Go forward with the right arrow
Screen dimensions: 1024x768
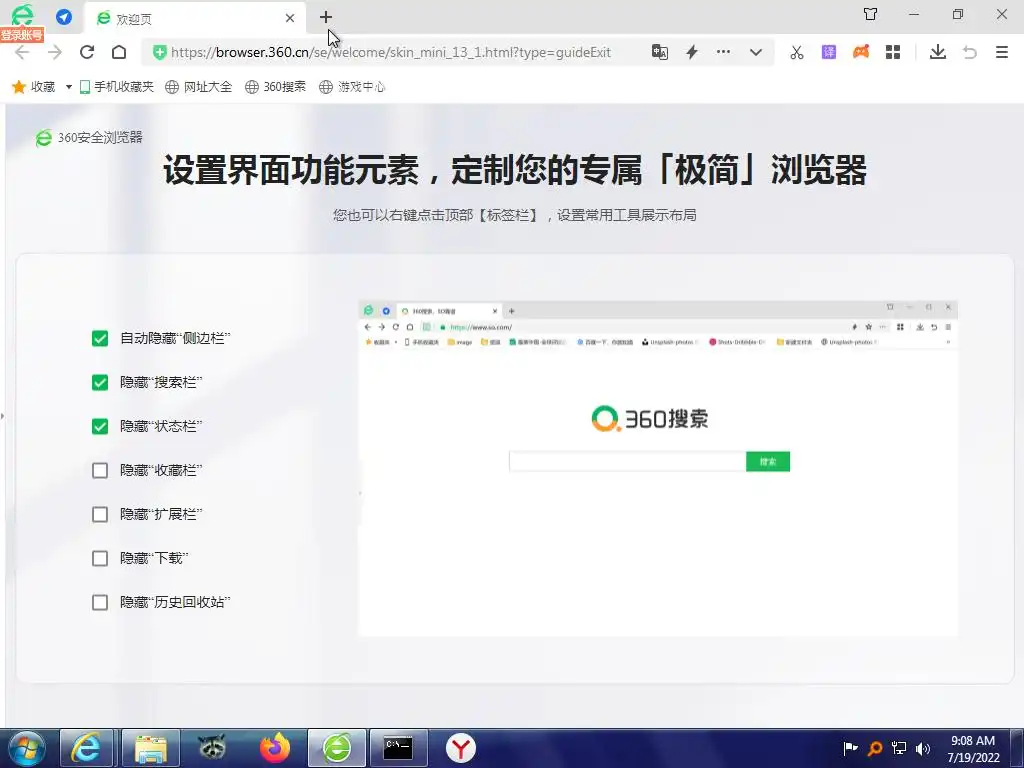(x=55, y=52)
